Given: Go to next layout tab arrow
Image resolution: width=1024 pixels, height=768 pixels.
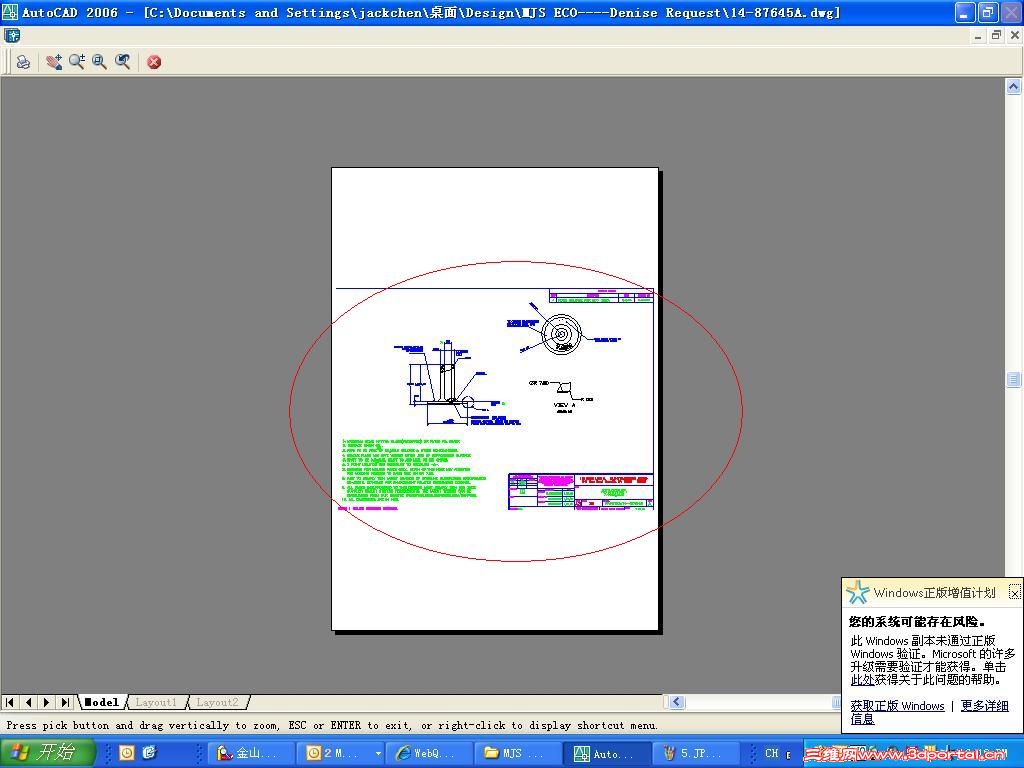Looking at the screenshot, I should click(46, 702).
